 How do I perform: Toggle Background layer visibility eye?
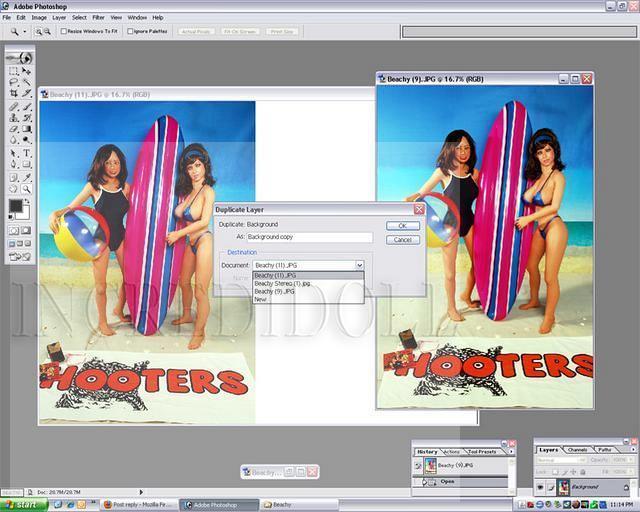coord(540,487)
